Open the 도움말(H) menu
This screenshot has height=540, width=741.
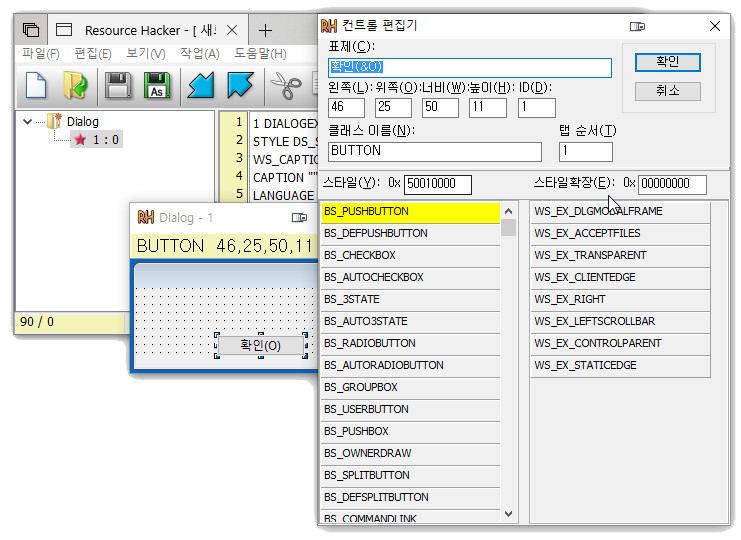[x=260, y=53]
